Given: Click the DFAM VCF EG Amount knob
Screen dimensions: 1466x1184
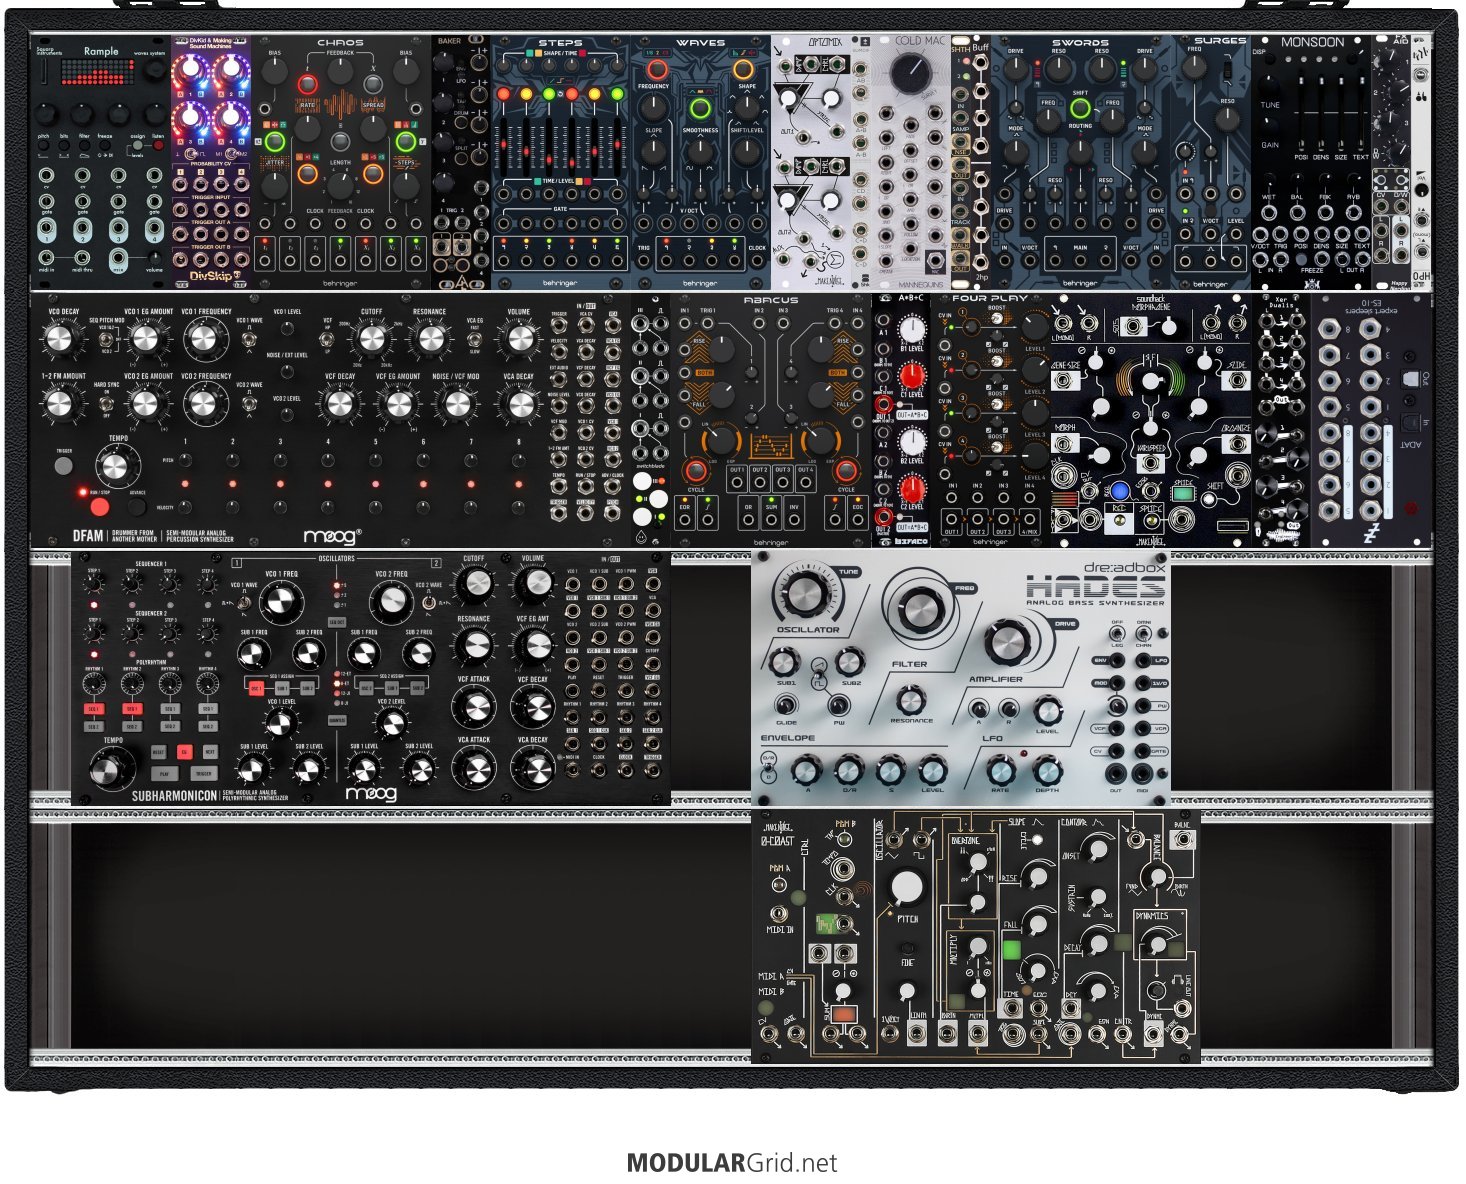Looking at the screenshot, I should [x=398, y=404].
